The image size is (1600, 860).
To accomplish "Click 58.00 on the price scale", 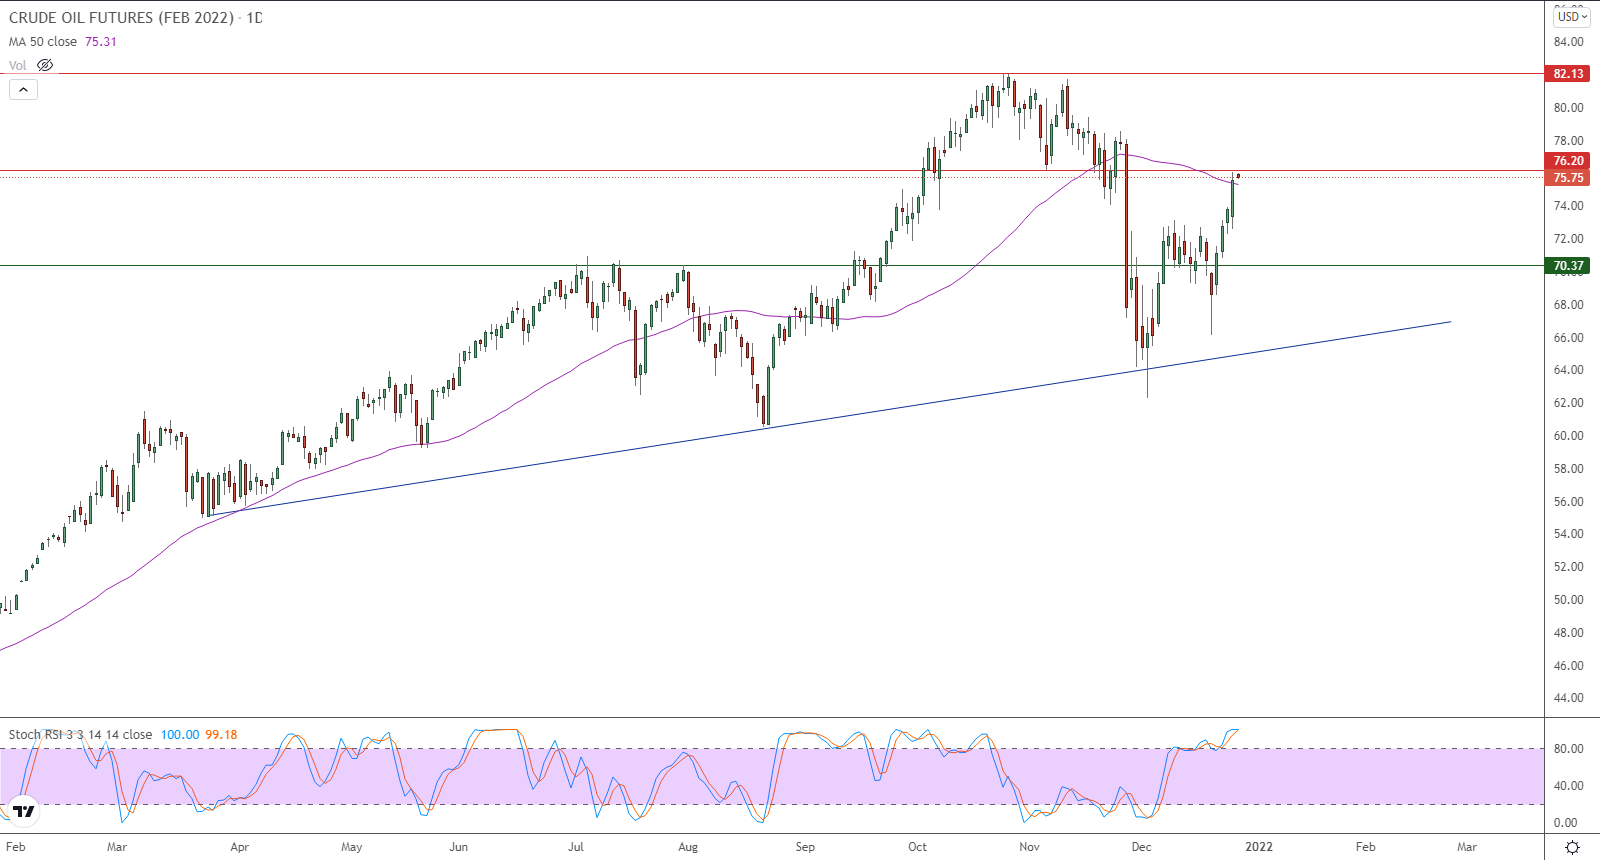I will [x=1568, y=469].
